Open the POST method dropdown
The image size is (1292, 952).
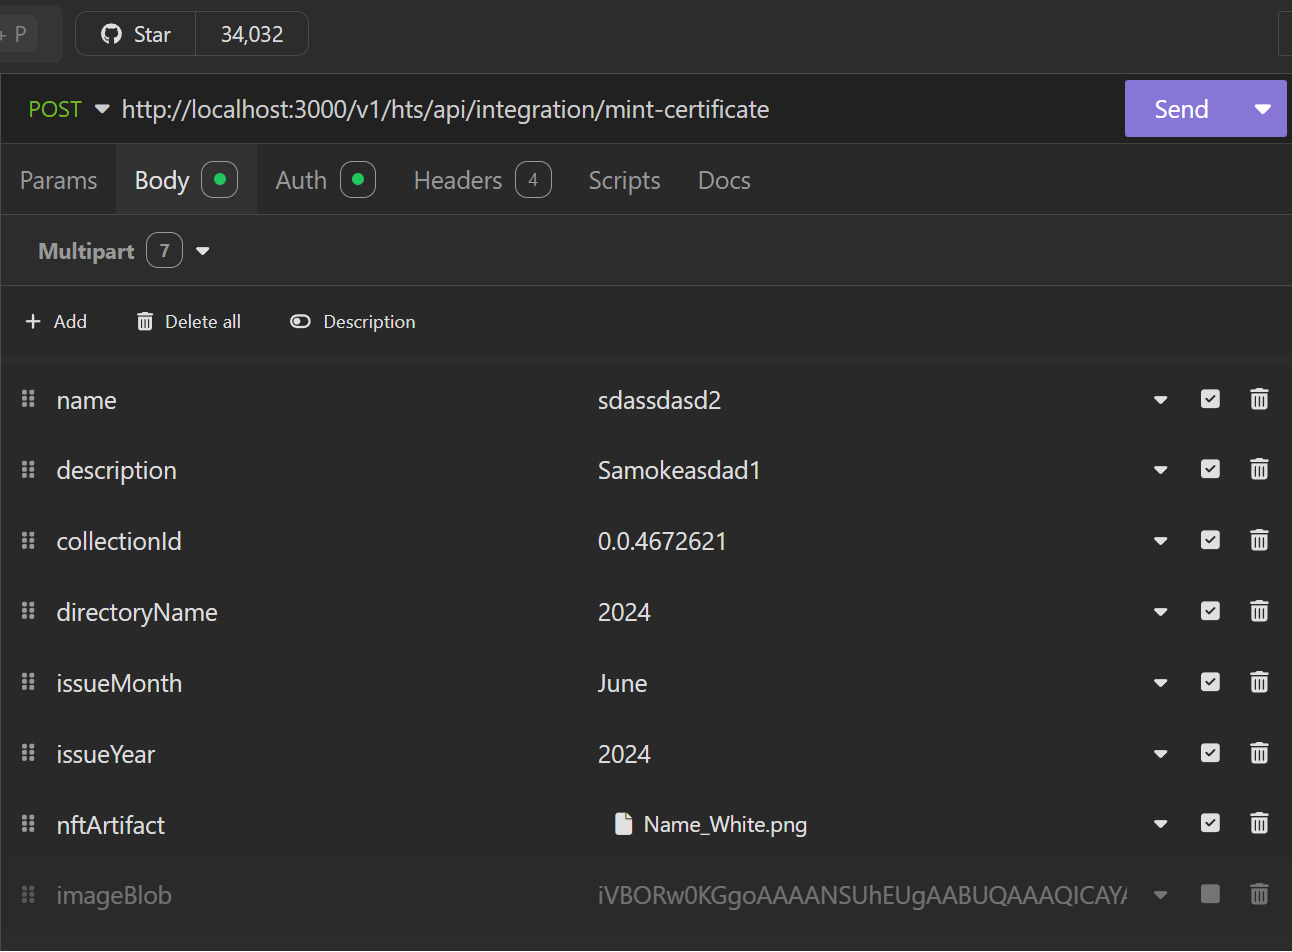coord(101,109)
